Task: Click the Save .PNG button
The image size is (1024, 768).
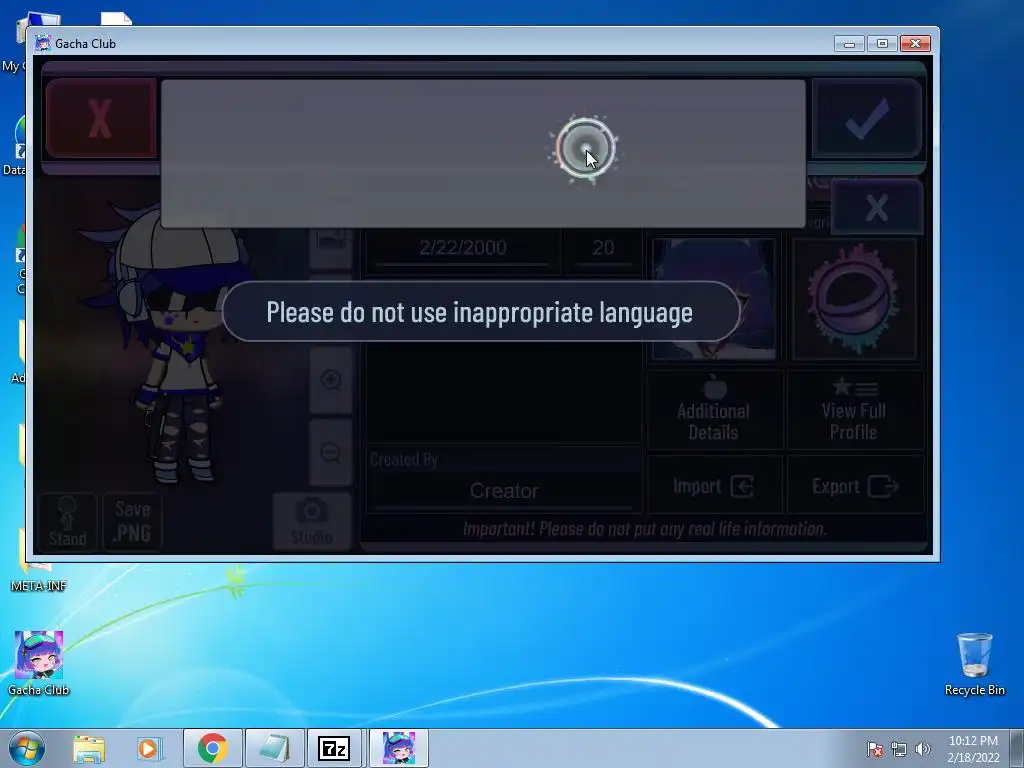Action: pyautogui.click(x=133, y=522)
